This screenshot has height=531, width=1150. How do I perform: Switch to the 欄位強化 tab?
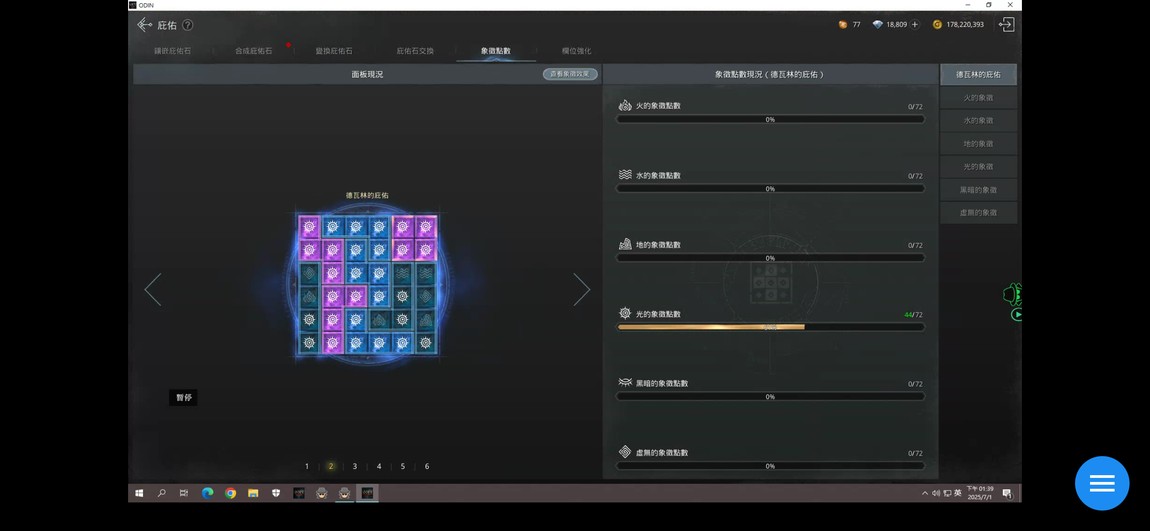pos(576,51)
